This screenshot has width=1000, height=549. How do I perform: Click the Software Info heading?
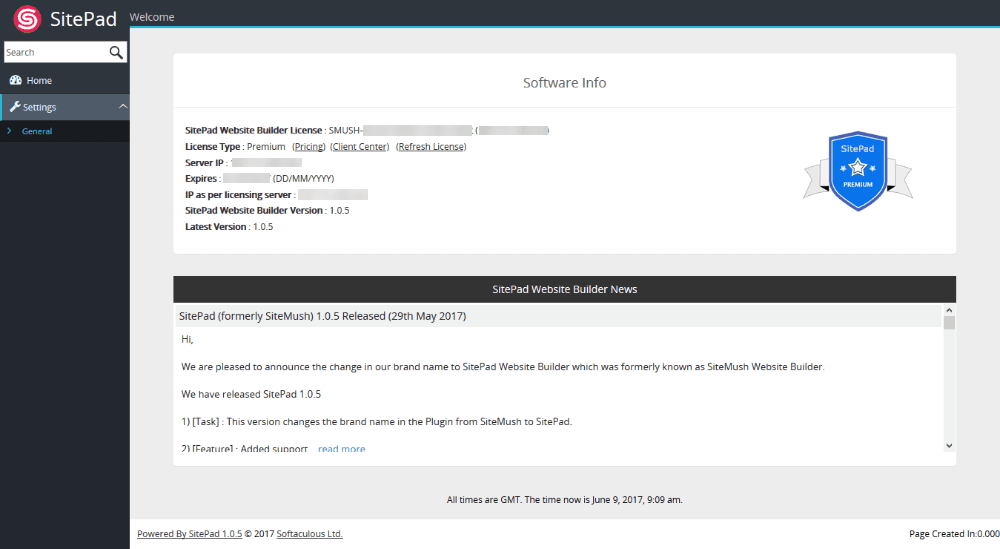[564, 83]
